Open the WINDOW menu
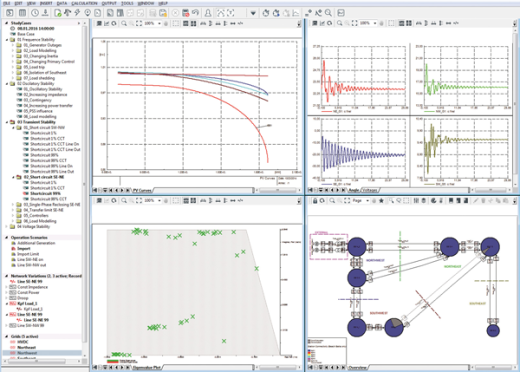The image size is (520, 372). tap(146, 3)
